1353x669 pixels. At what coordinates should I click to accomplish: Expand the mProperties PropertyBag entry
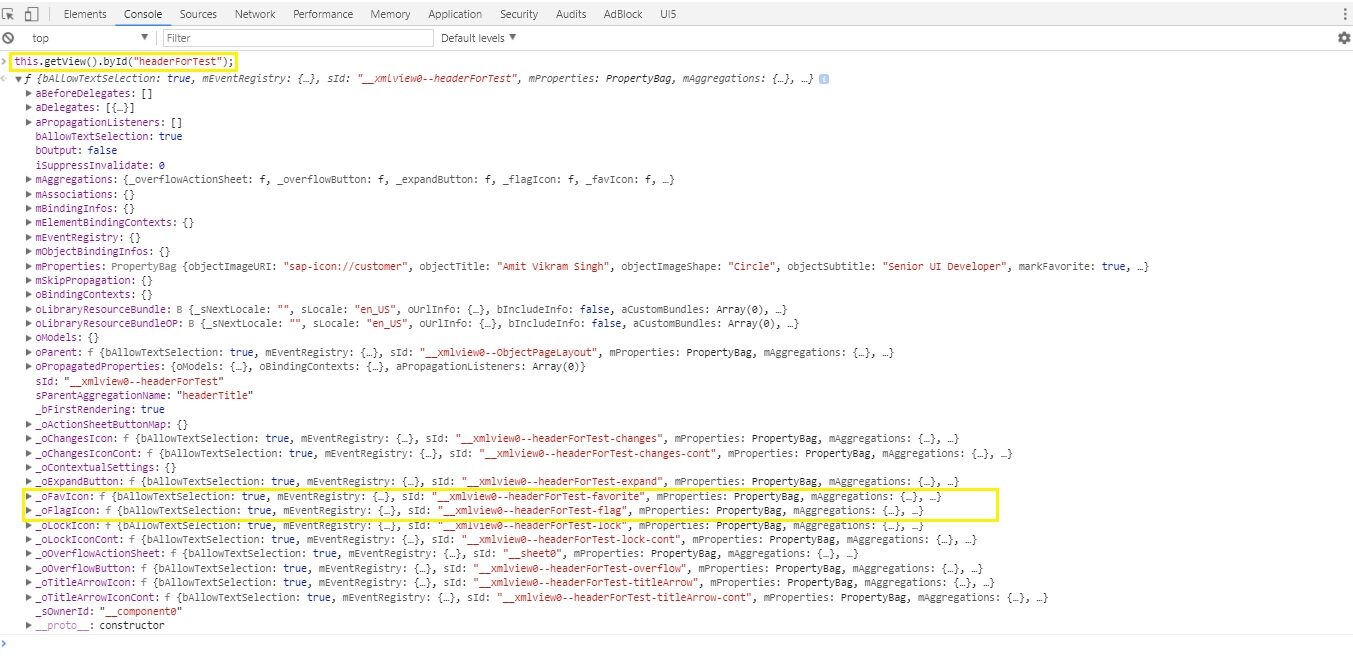(x=29, y=266)
